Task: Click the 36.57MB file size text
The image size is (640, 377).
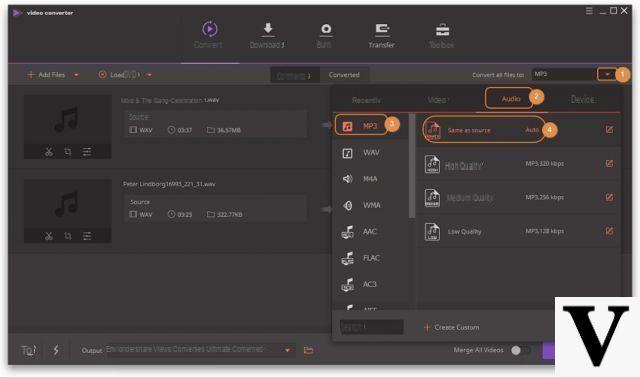Action: (229, 130)
